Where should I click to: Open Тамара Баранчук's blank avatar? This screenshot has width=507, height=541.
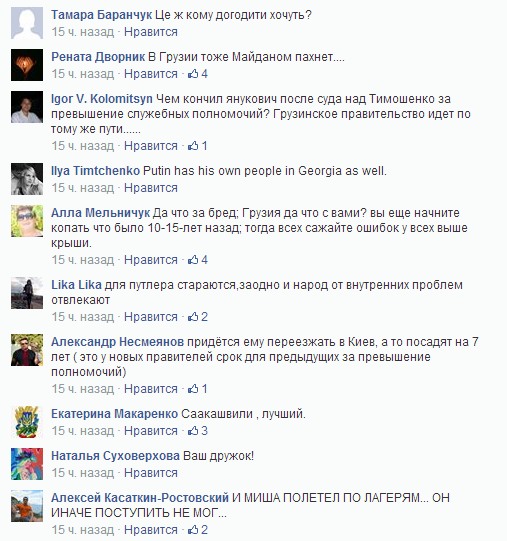coord(27,23)
